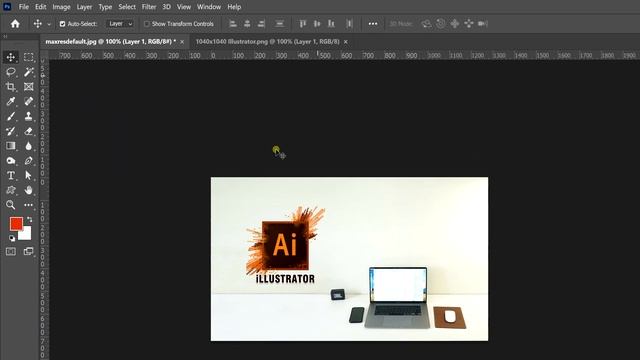The height and width of the screenshot is (360, 640).
Task: Align right edges in options bar
Action: click(261, 24)
